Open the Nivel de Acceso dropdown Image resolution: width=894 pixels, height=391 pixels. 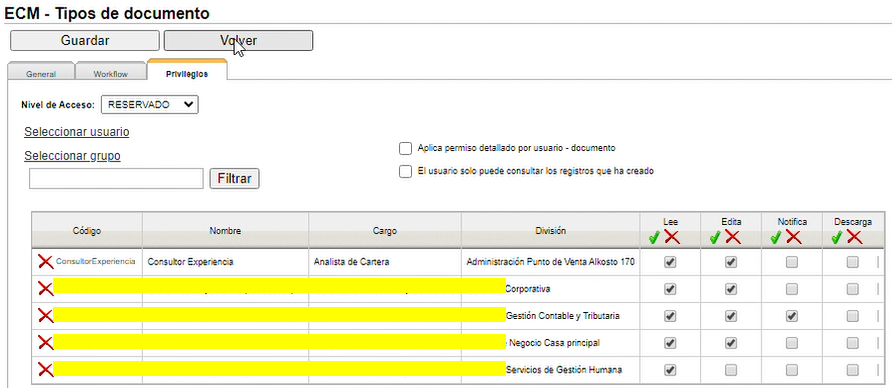149,105
